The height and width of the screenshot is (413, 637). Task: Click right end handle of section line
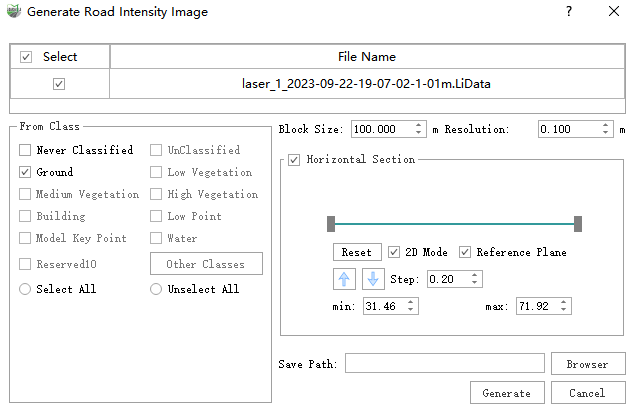[x=578, y=223]
